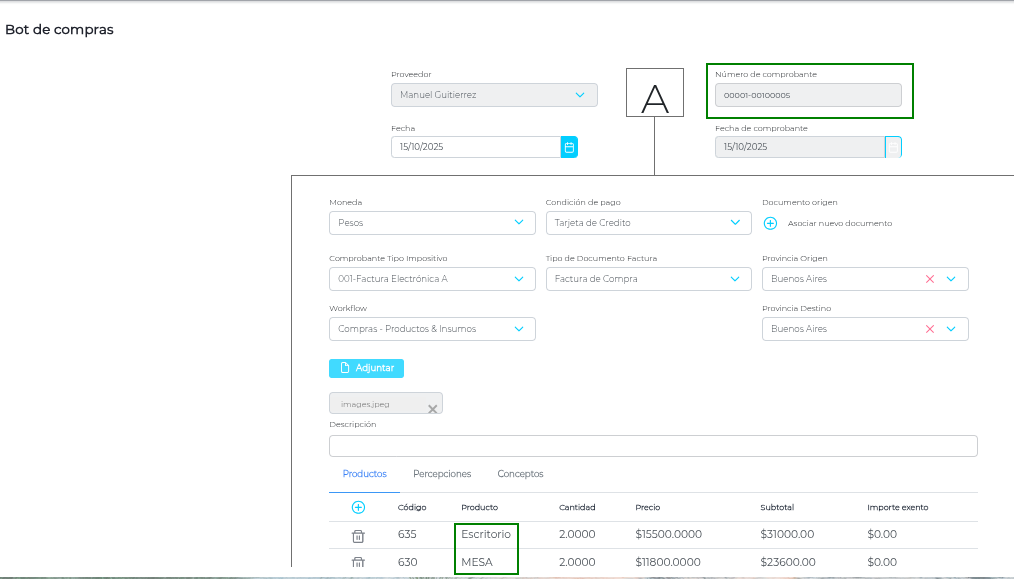Click the Código column header

pyautogui.click(x=412, y=507)
